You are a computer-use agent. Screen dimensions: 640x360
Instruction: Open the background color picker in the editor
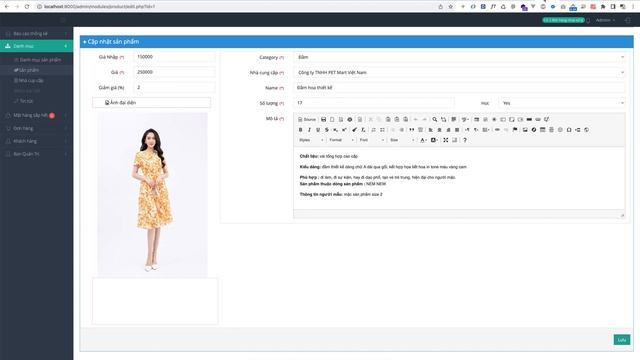[434, 140]
